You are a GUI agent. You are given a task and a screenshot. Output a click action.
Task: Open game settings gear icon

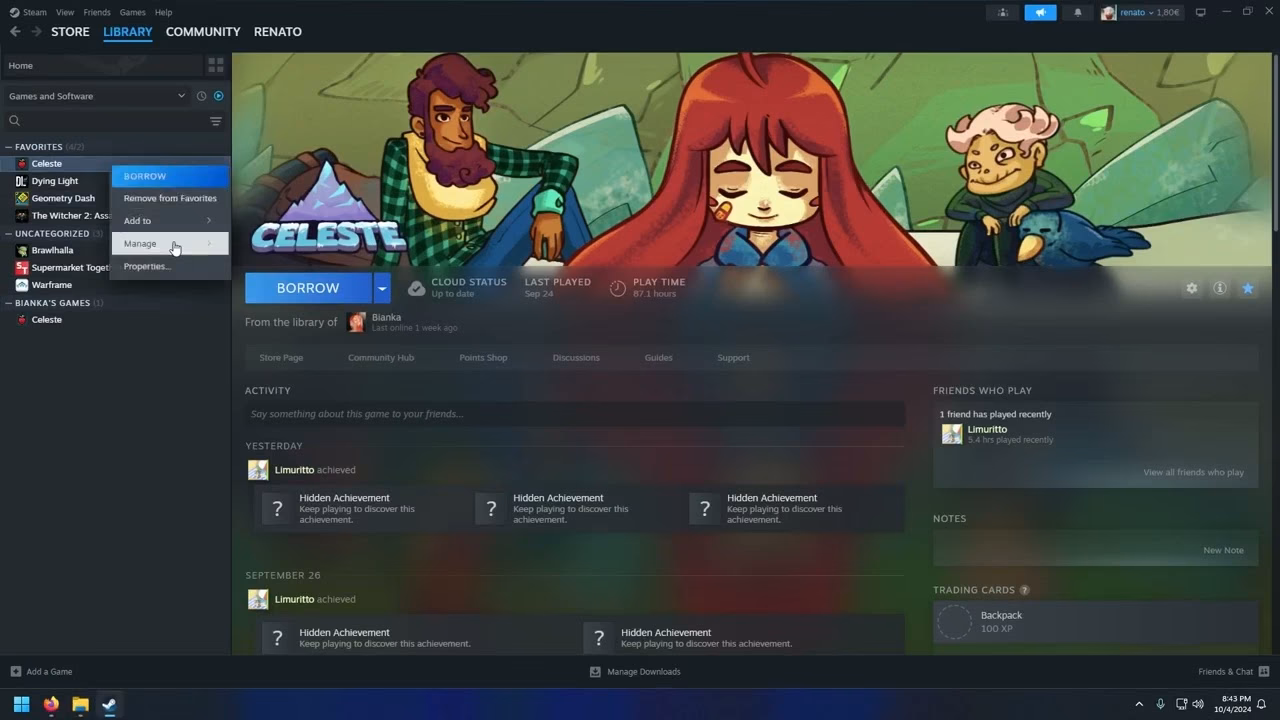pos(1191,288)
